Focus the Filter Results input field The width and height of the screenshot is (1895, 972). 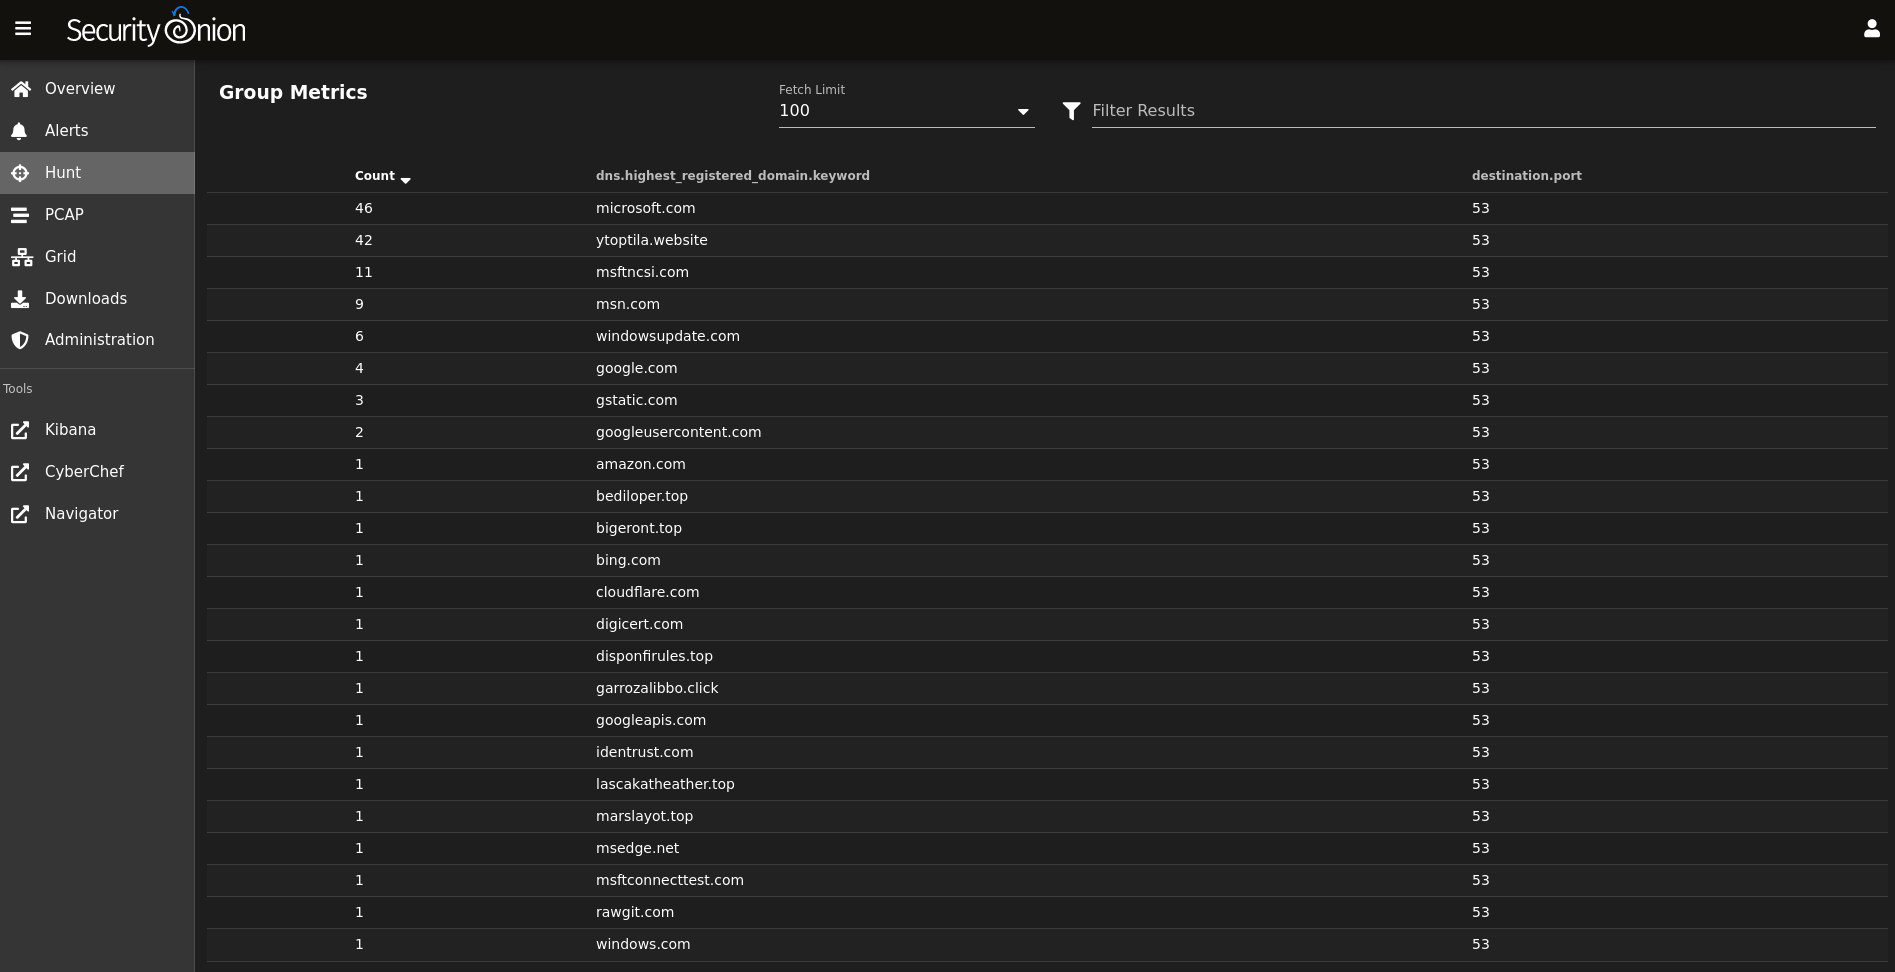click(1483, 111)
